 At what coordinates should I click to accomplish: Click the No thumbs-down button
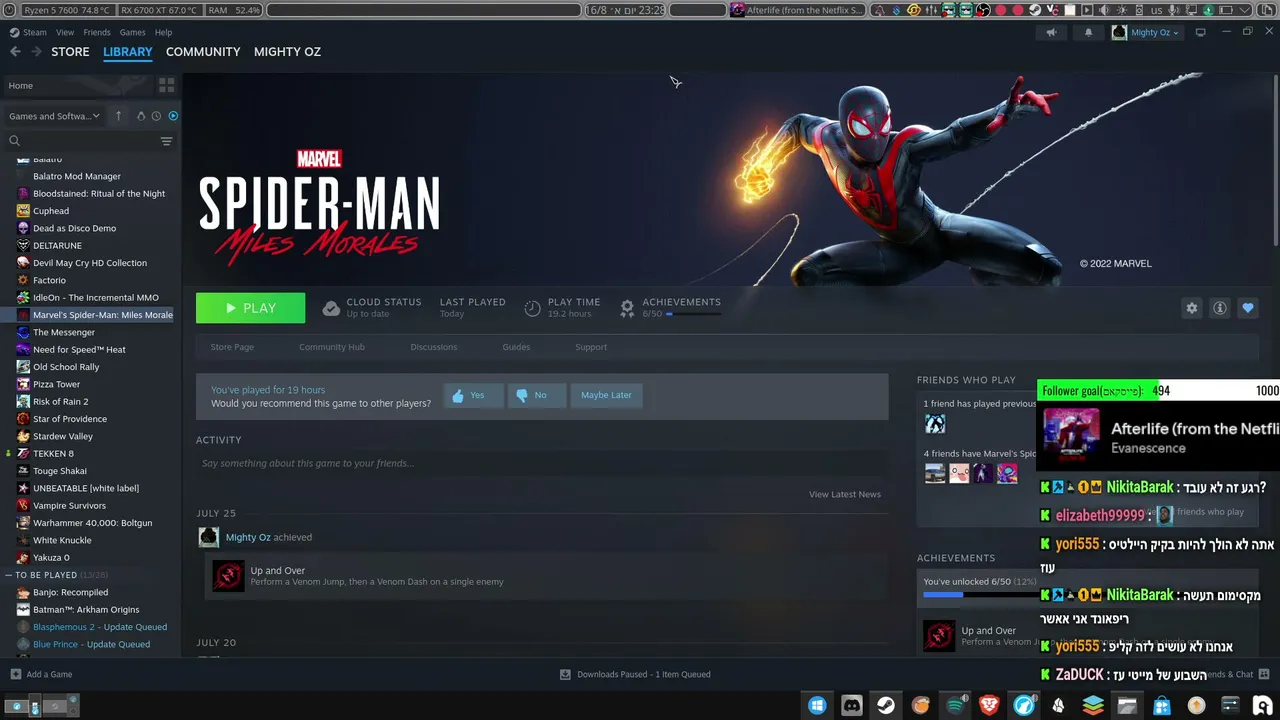[537, 395]
